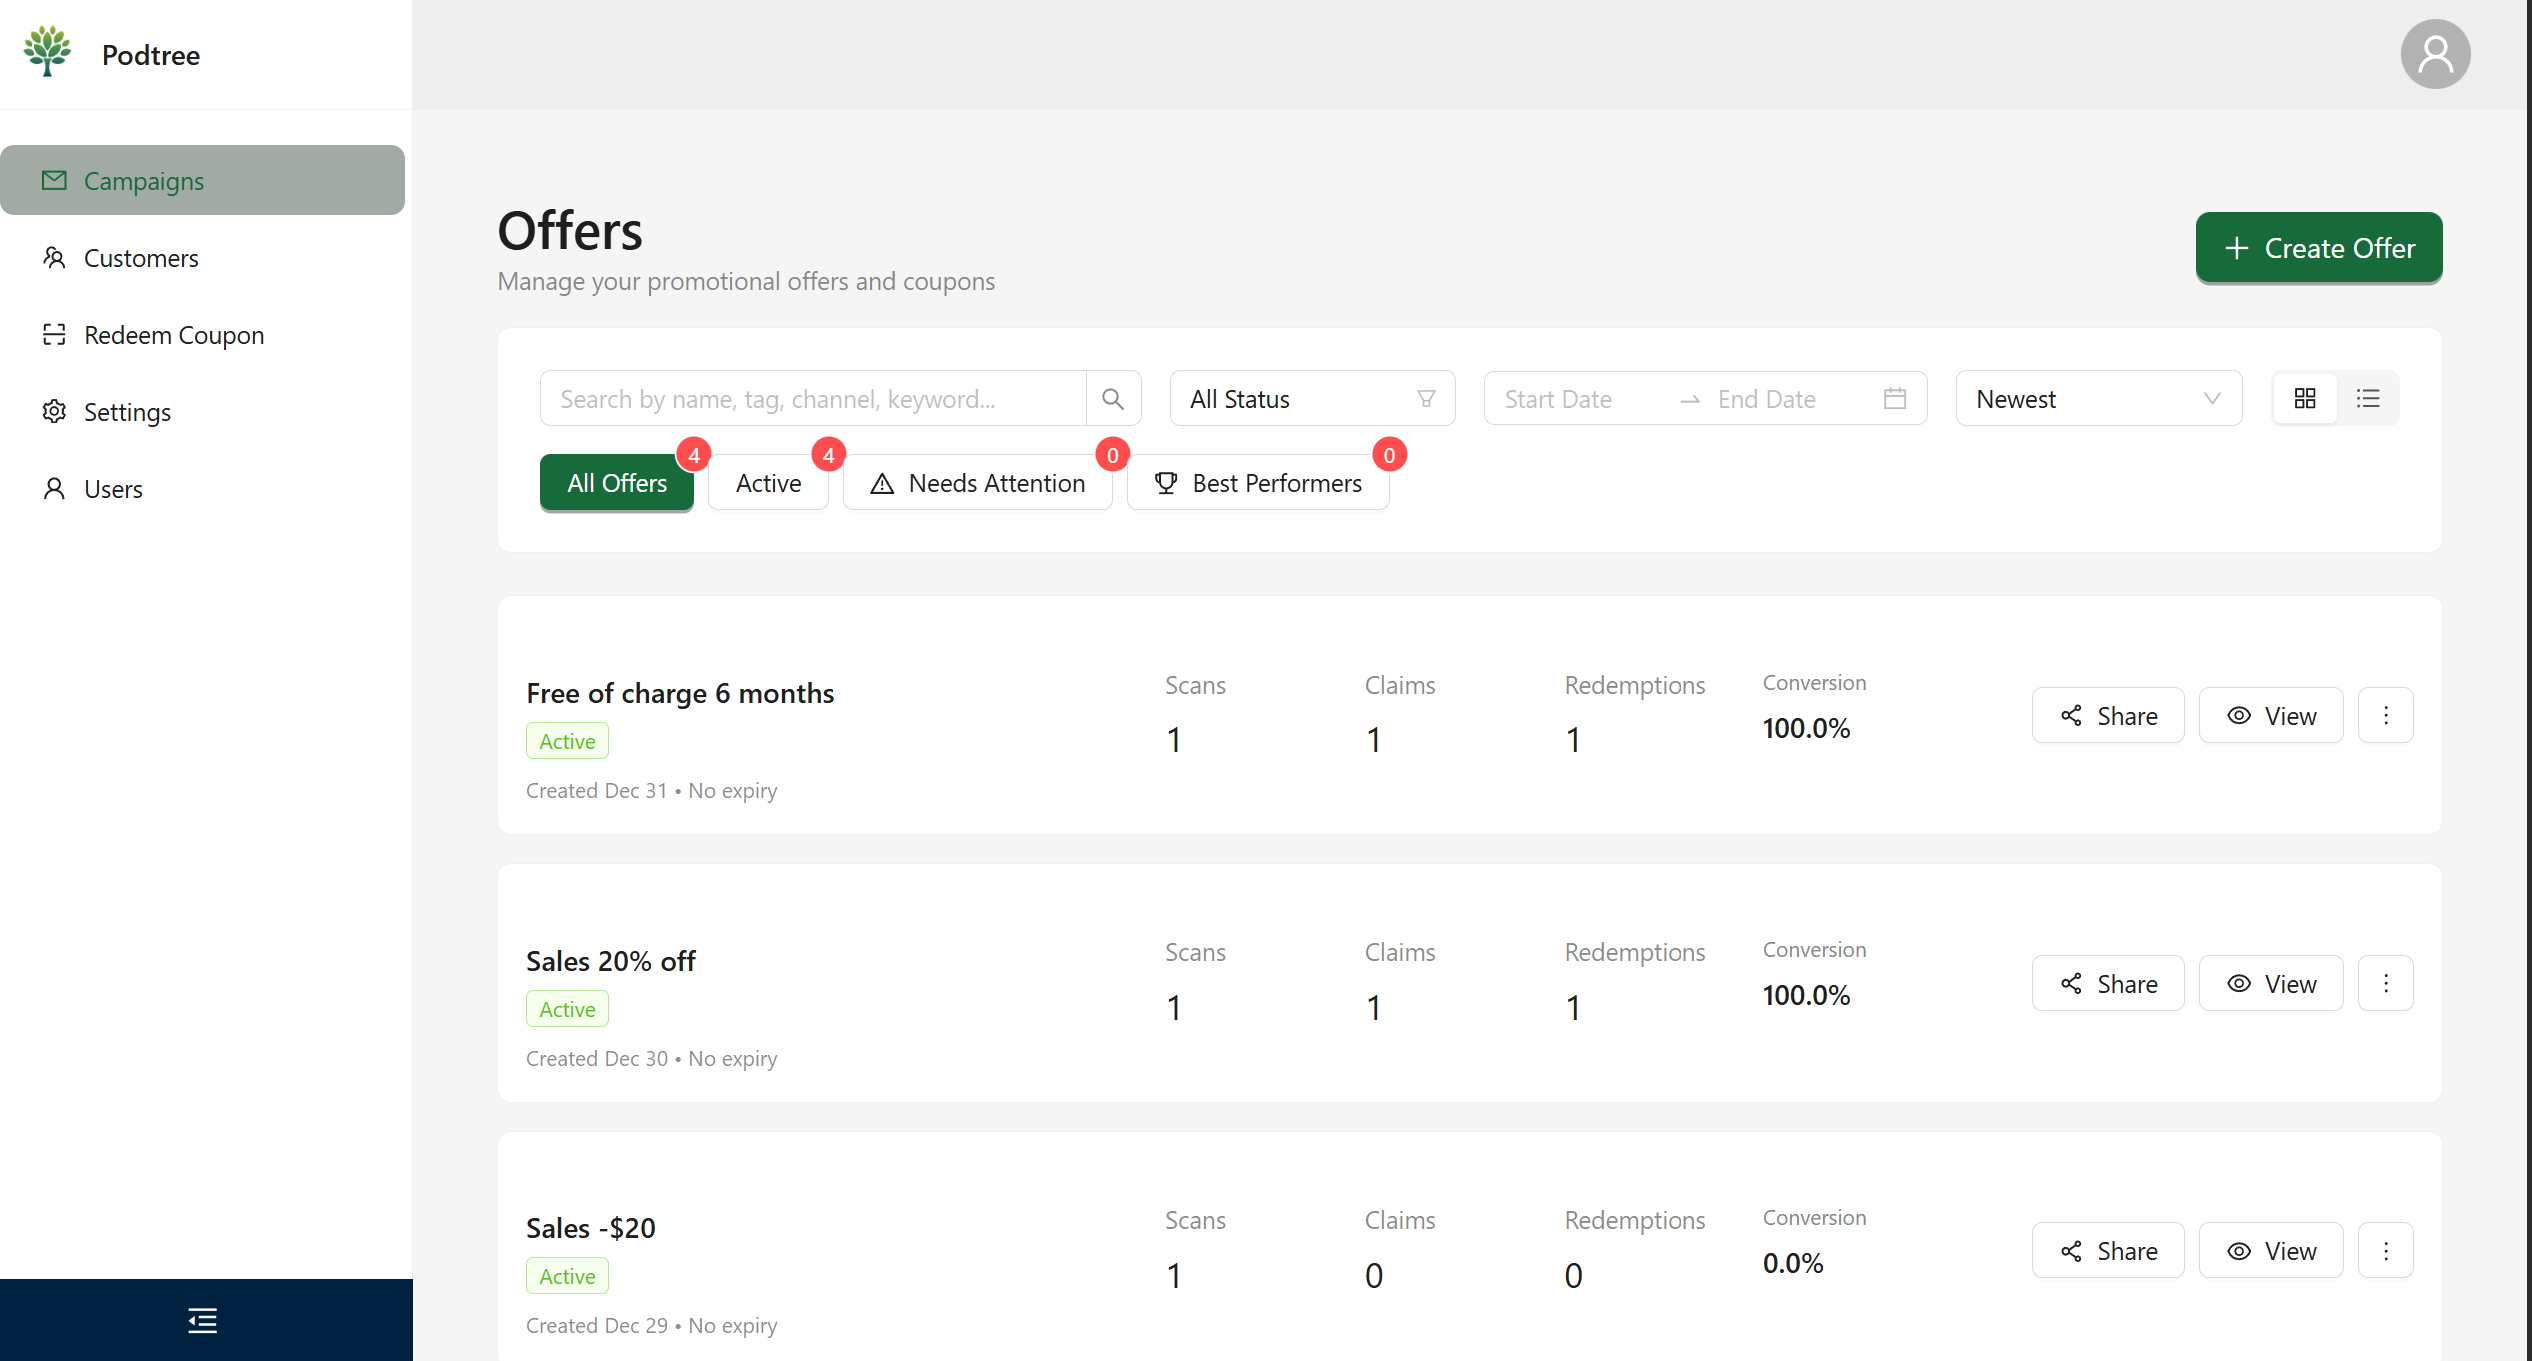The height and width of the screenshot is (1361, 2532).
Task: Expand the All Status filter dropdown
Action: [1311, 399]
